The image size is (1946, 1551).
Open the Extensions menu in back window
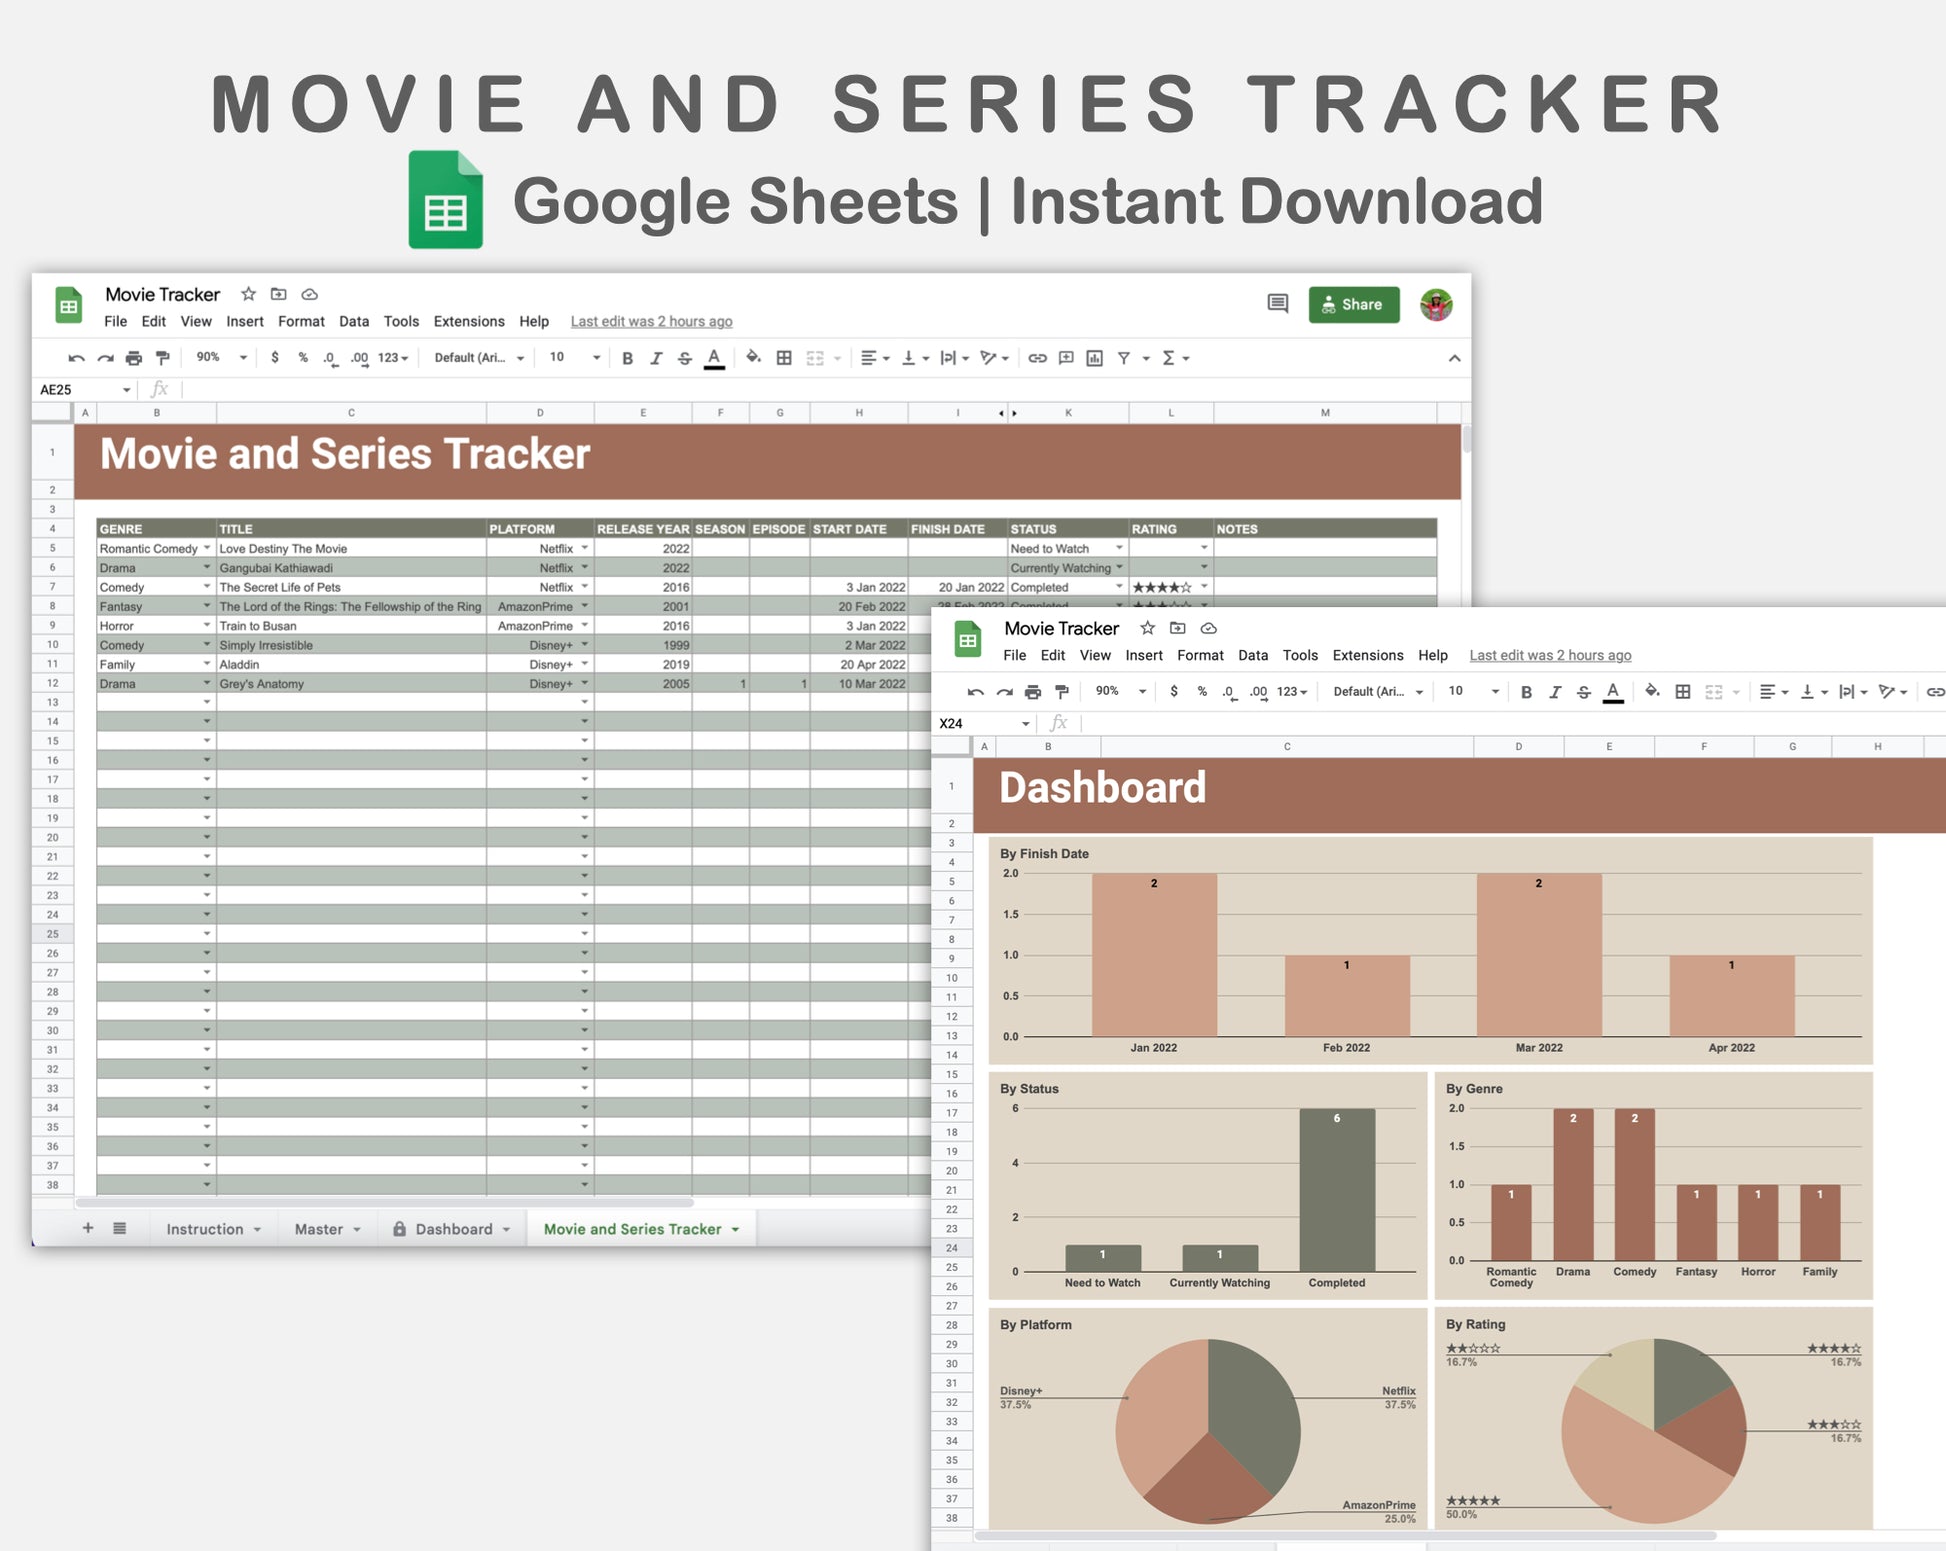pos(468,321)
